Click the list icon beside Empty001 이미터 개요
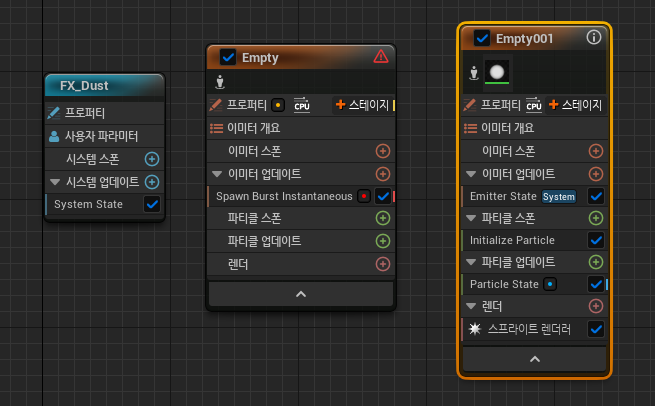Screen dimensions: 655x406 tap(470, 128)
